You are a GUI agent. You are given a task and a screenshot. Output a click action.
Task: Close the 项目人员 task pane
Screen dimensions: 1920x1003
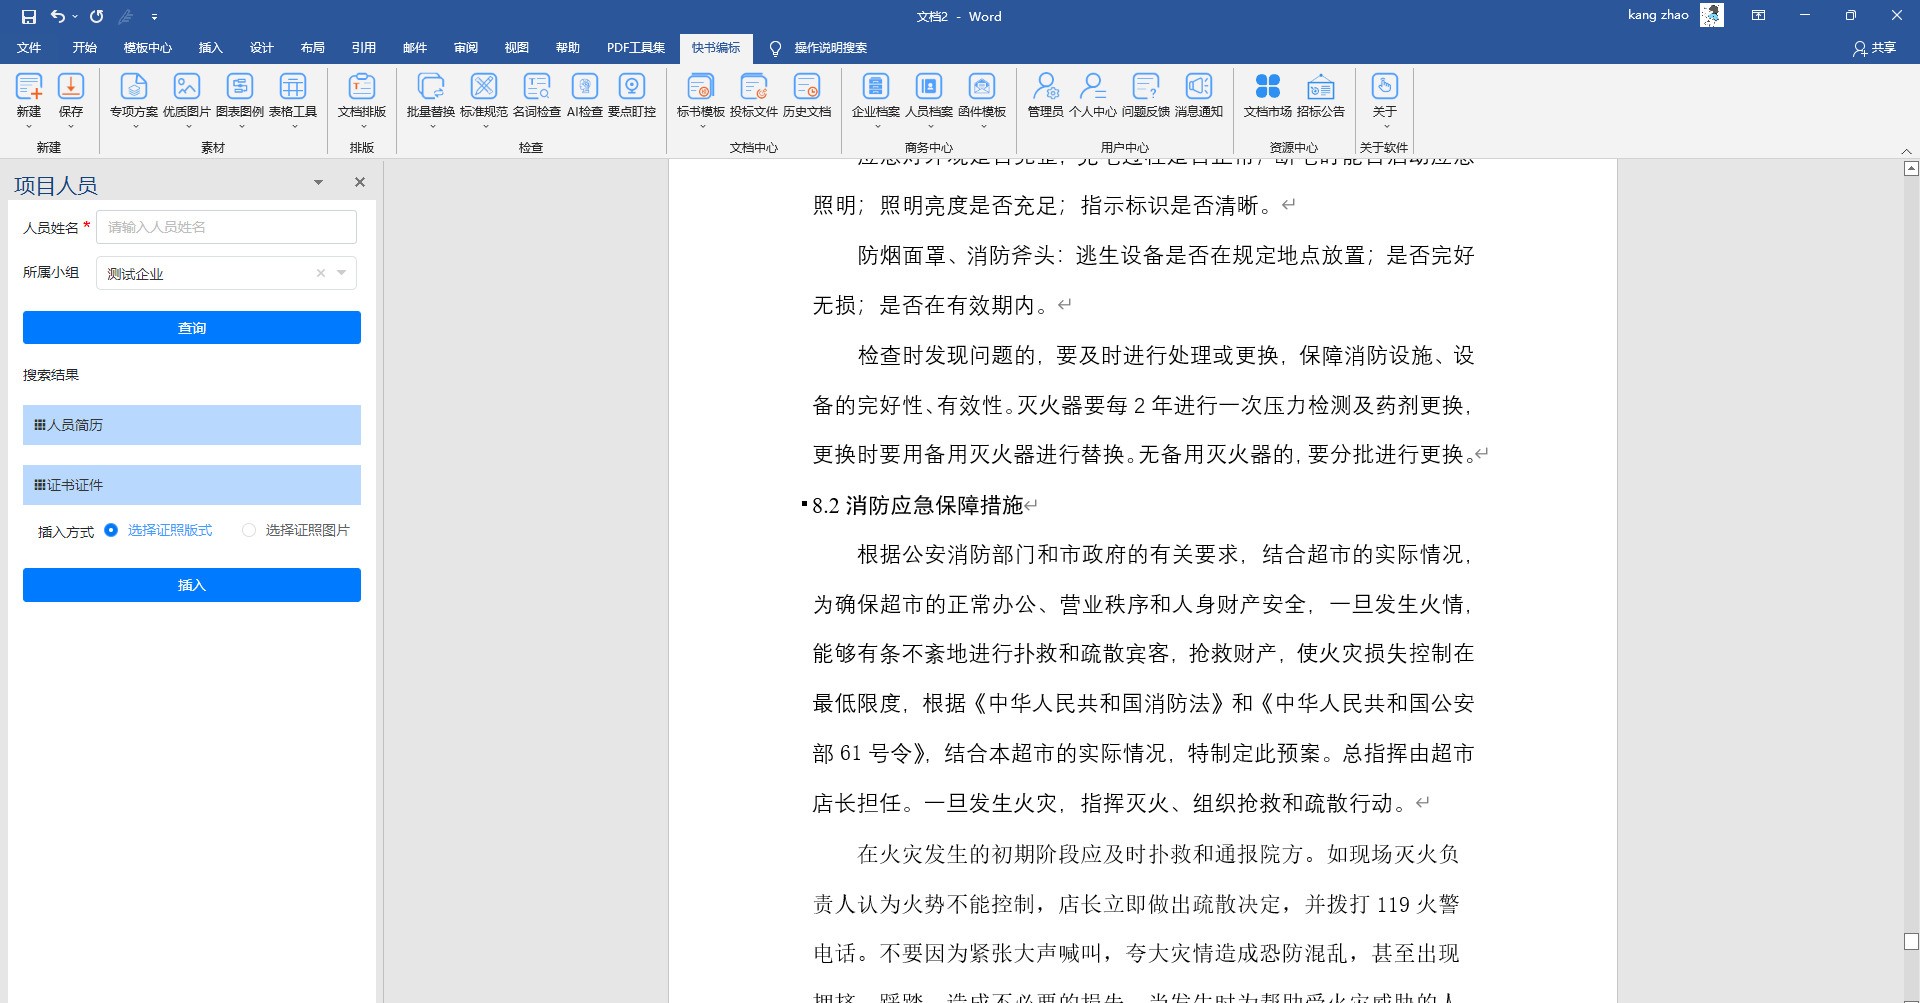pyautogui.click(x=360, y=182)
